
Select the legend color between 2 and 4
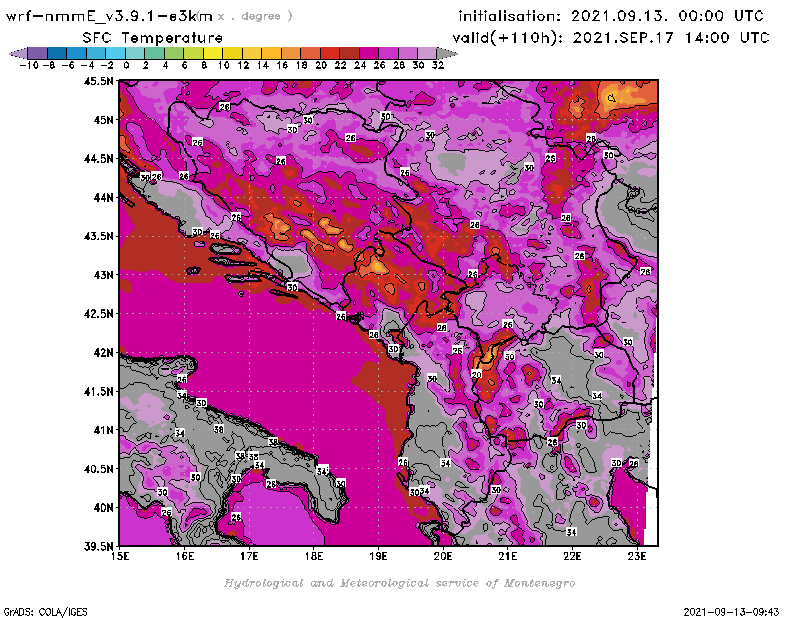[x=155, y=53]
